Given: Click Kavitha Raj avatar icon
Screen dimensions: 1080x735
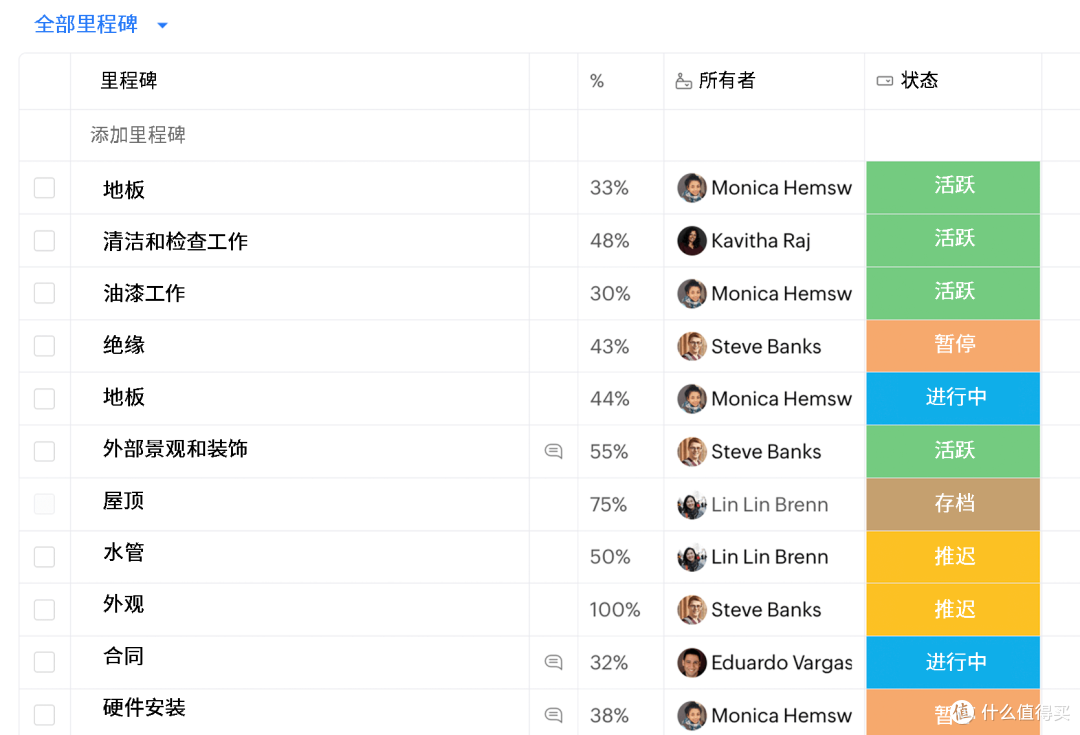Looking at the screenshot, I should 692,240.
